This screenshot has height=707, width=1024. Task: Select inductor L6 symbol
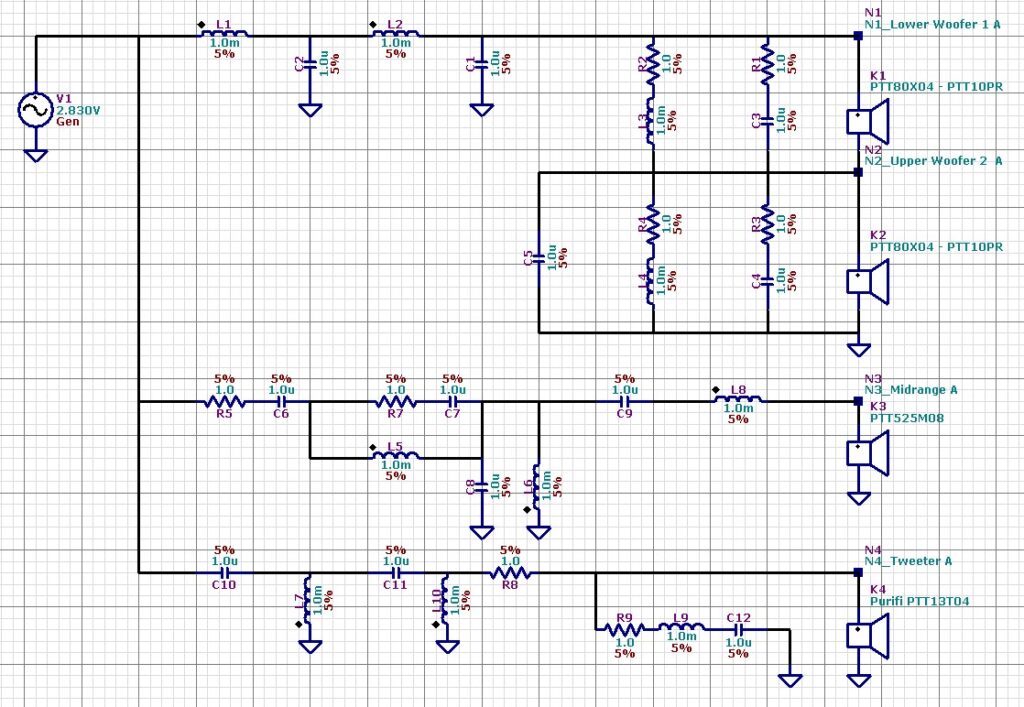537,487
